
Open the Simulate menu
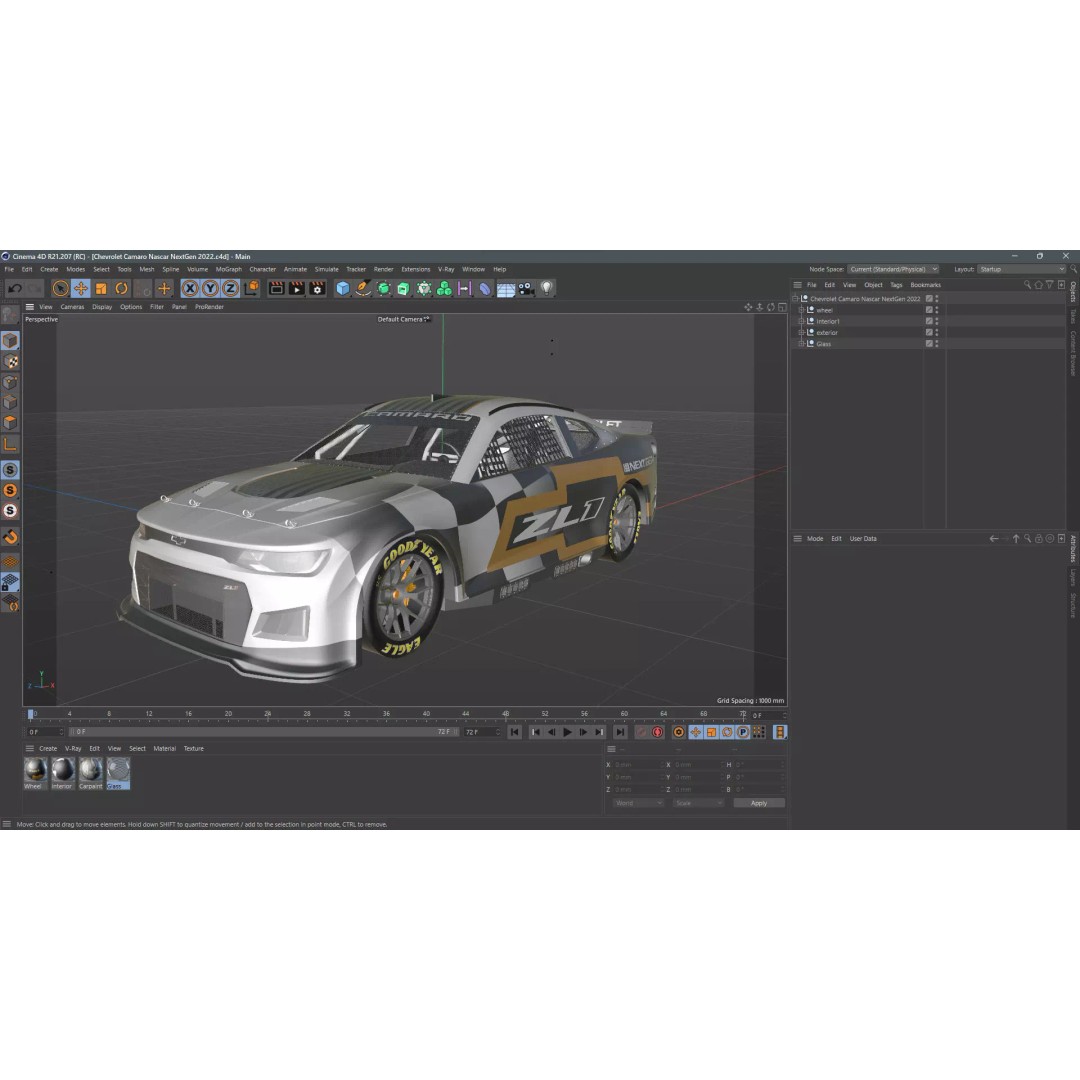pos(326,269)
